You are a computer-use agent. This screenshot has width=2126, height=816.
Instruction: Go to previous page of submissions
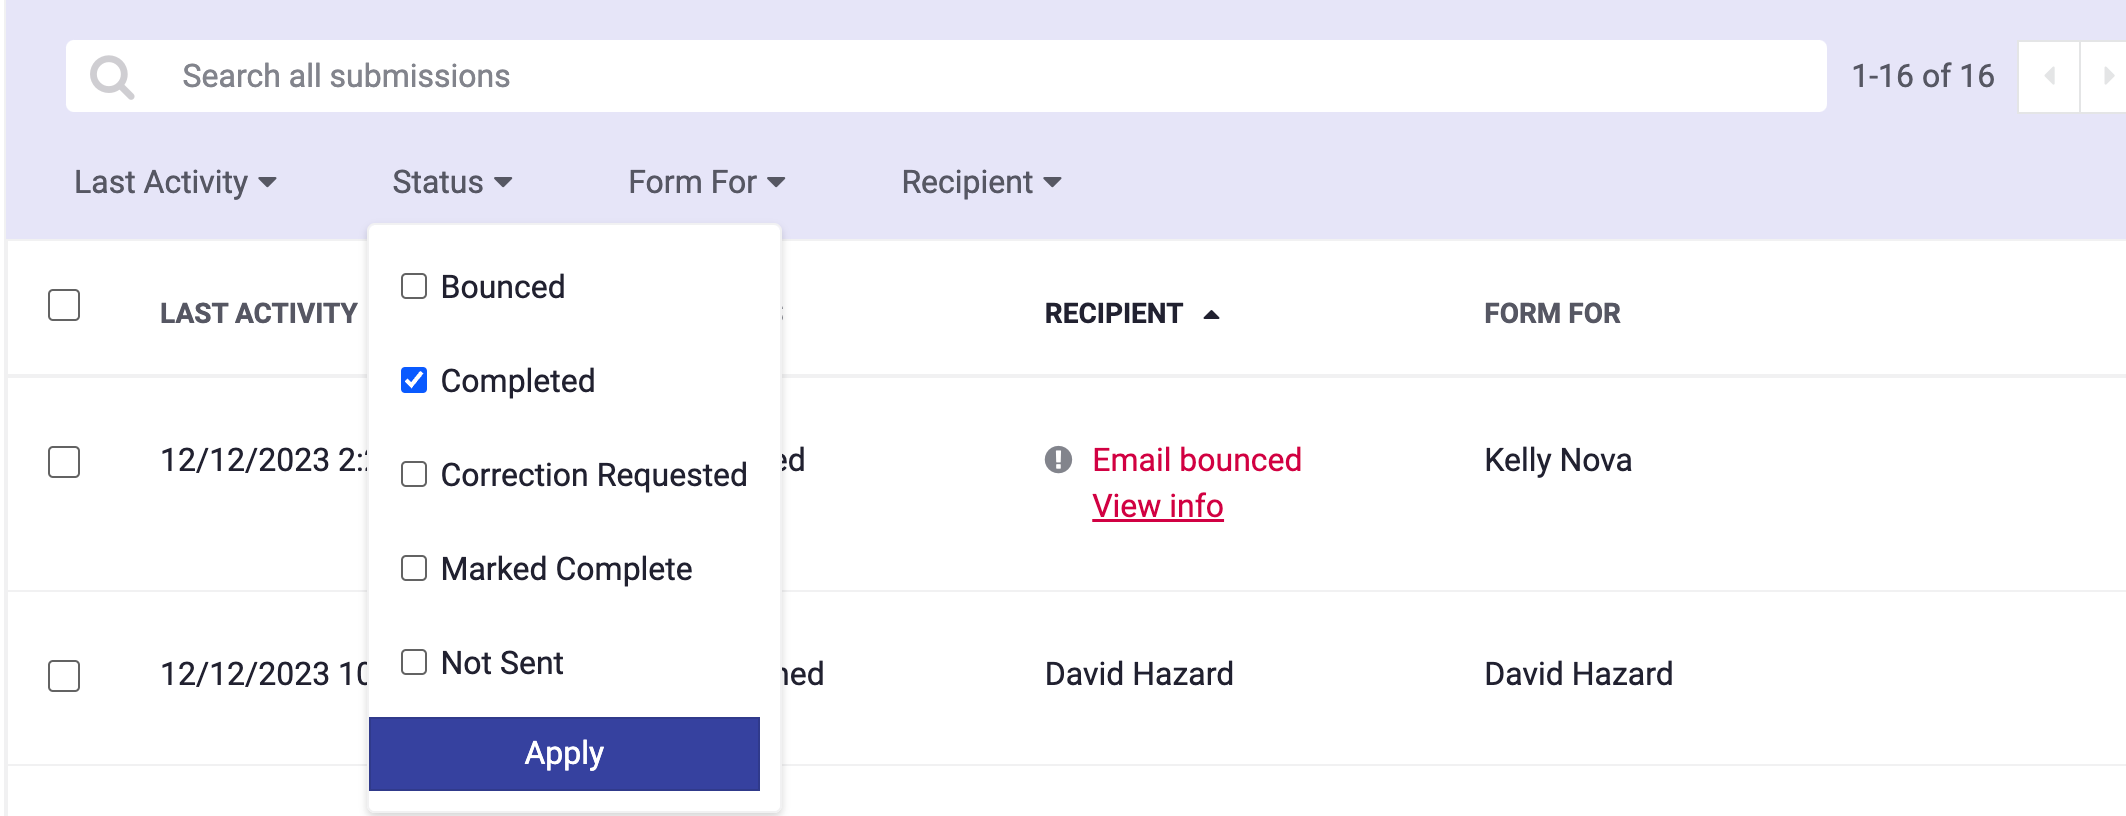pyautogui.click(x=2049, y=76)
